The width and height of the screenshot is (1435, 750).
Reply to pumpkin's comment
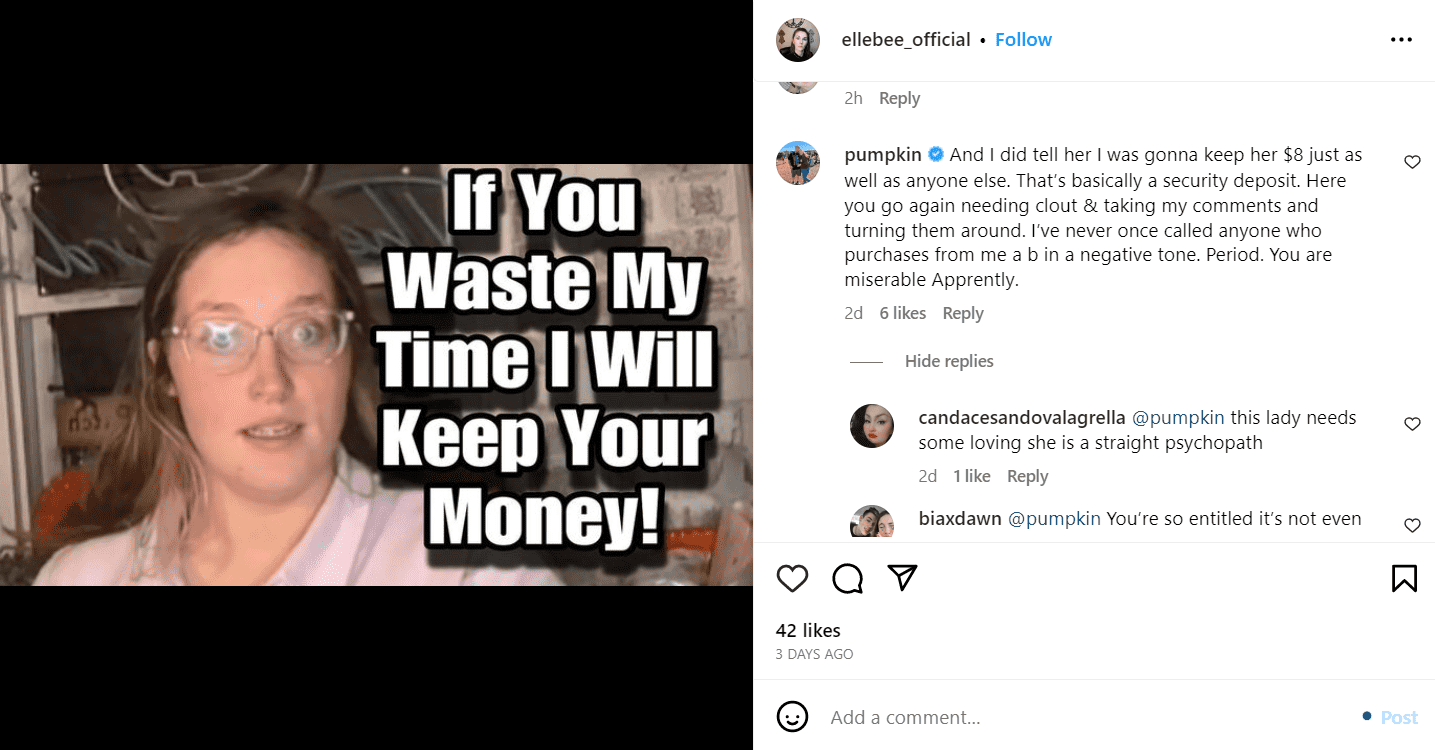(962, 313)
